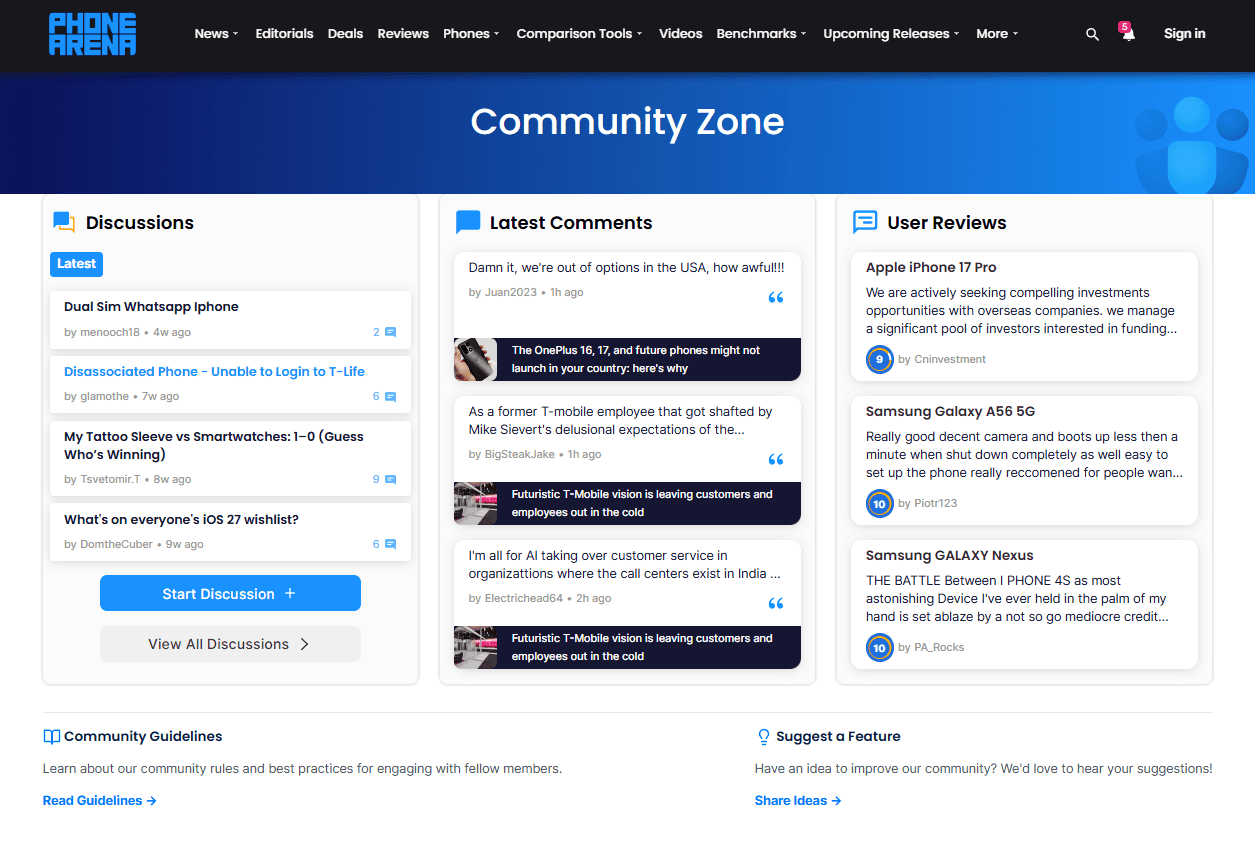Open the Samsung GALAXY Nexus review
Screen dimensions: 1255x845
(950, 556)
